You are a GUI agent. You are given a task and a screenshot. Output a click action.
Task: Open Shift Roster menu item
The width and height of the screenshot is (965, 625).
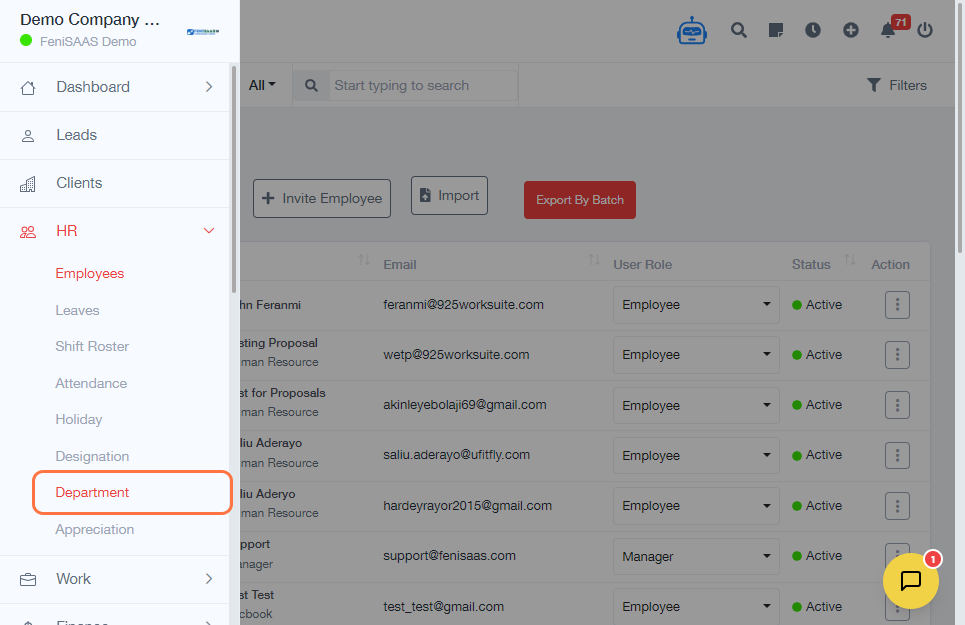pos(92,347)
